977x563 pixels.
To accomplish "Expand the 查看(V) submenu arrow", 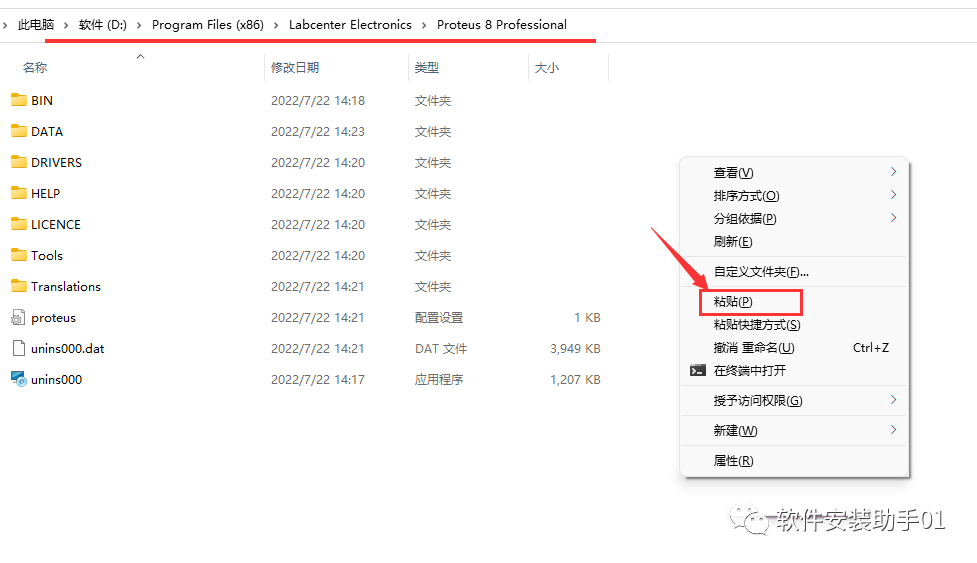I will point(894,172).
